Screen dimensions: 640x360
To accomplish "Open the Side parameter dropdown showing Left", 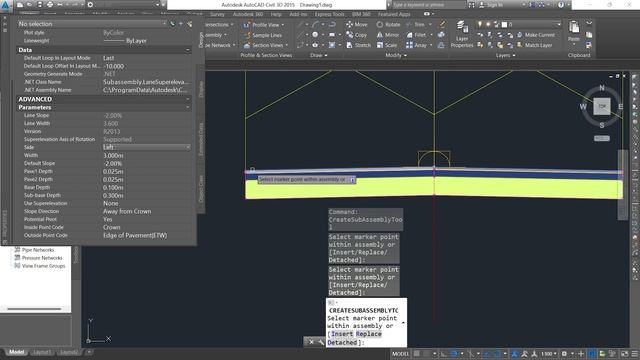I will pos(147,147).
